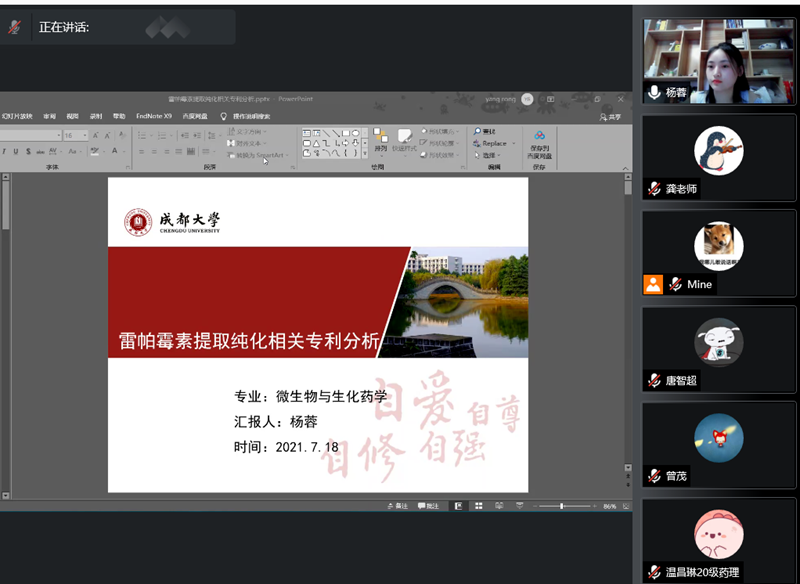This screenshot has height=584, width=800.
Task: Click the Share (共享) button
Action: [x=610, y=116]
